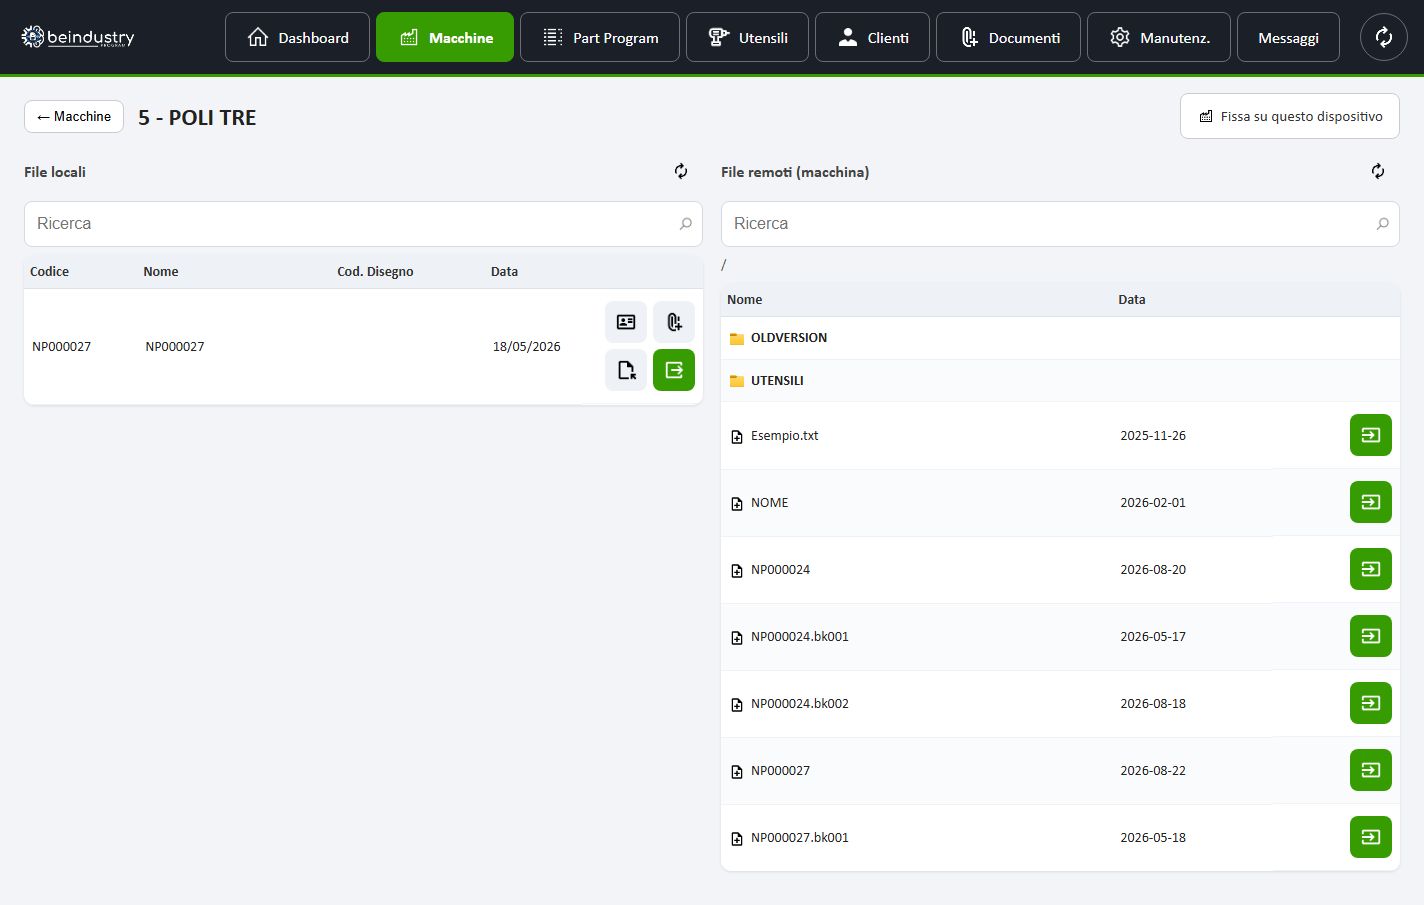This screenshot has height=905, width=1424.
Task: Switch to the Part Program tab
Action: [x=600, y=37]
